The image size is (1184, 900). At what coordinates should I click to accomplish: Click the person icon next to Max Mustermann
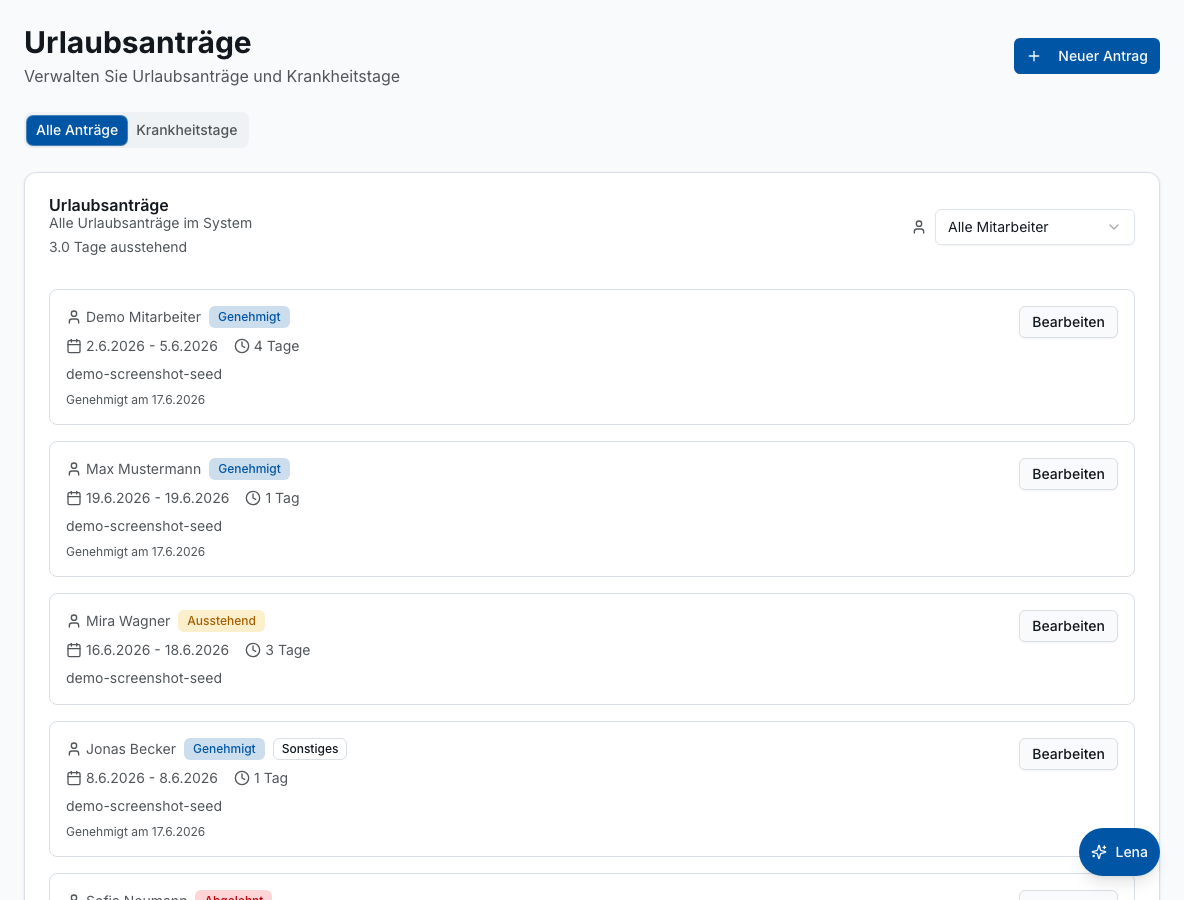[x=73, y=469]
